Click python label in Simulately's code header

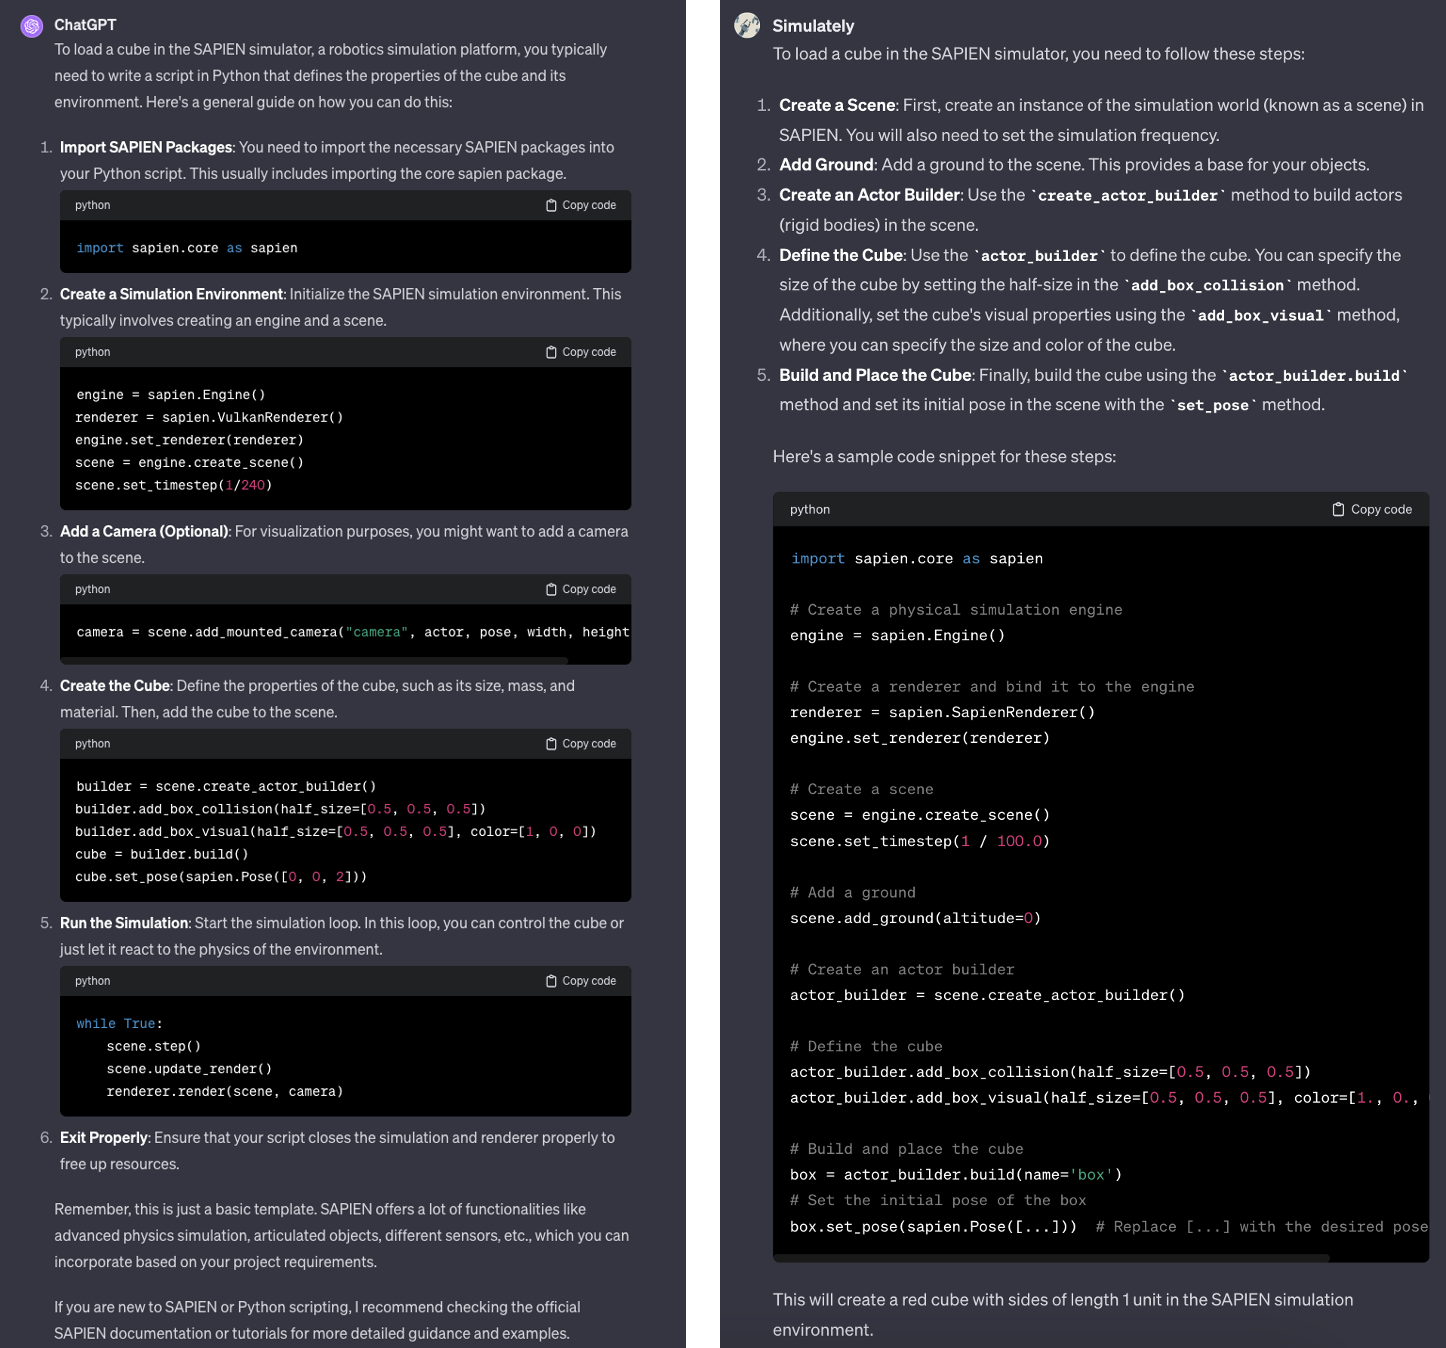click(x=810, y=509)
